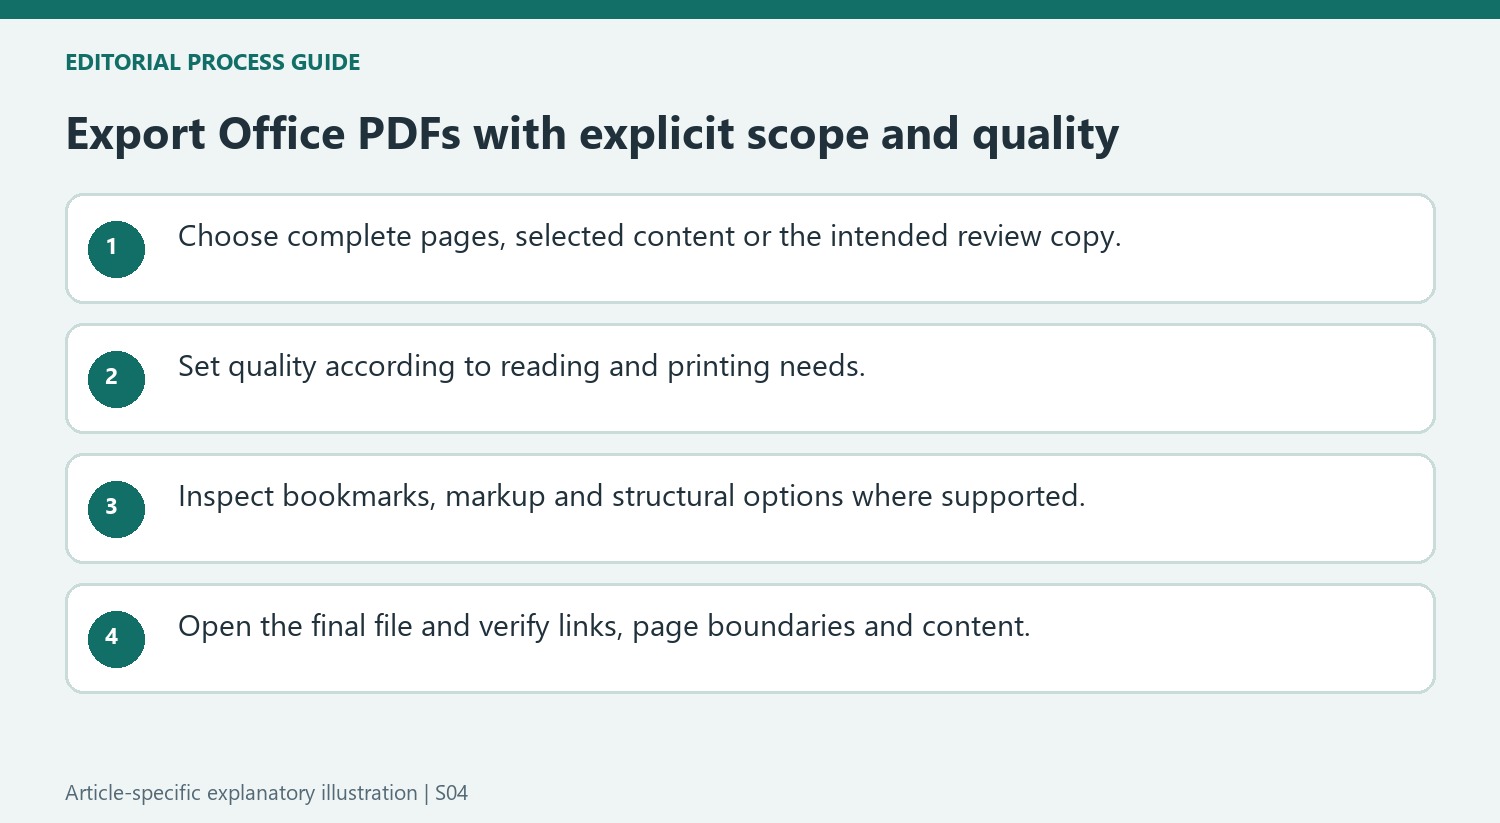Select the 'Open the final file' step text
Image resolution: width=1500 pixels, height=823 pixels.
tap(604, 627)
